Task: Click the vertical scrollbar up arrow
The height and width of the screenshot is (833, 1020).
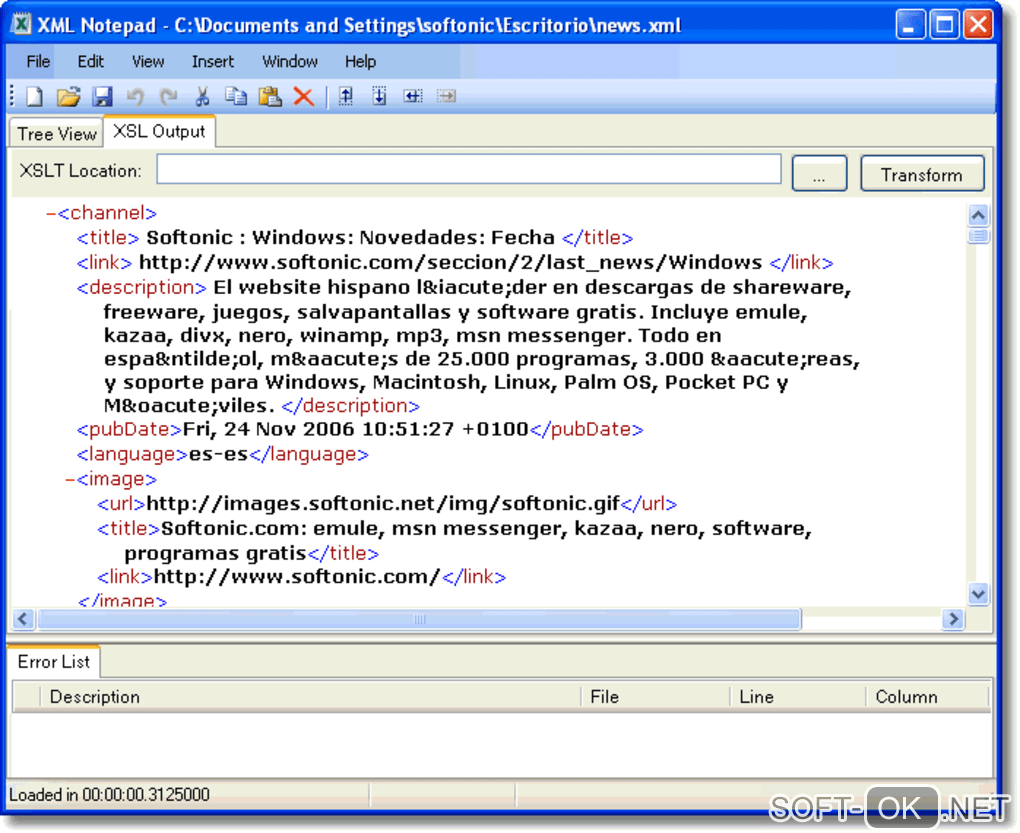Action: (978, 215)
